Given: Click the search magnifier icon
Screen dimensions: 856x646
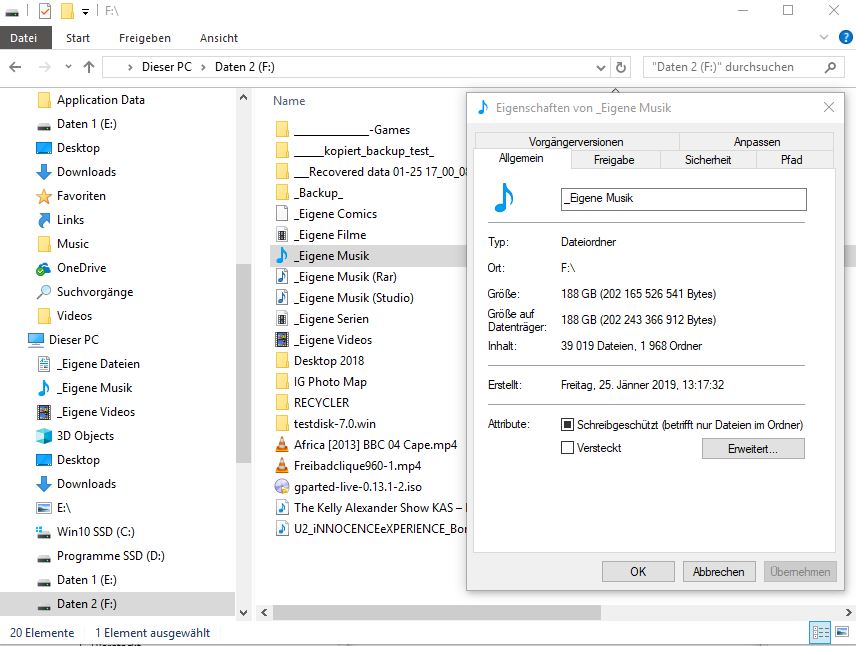Looking at the screenshot, I should (x=830, y=67).
